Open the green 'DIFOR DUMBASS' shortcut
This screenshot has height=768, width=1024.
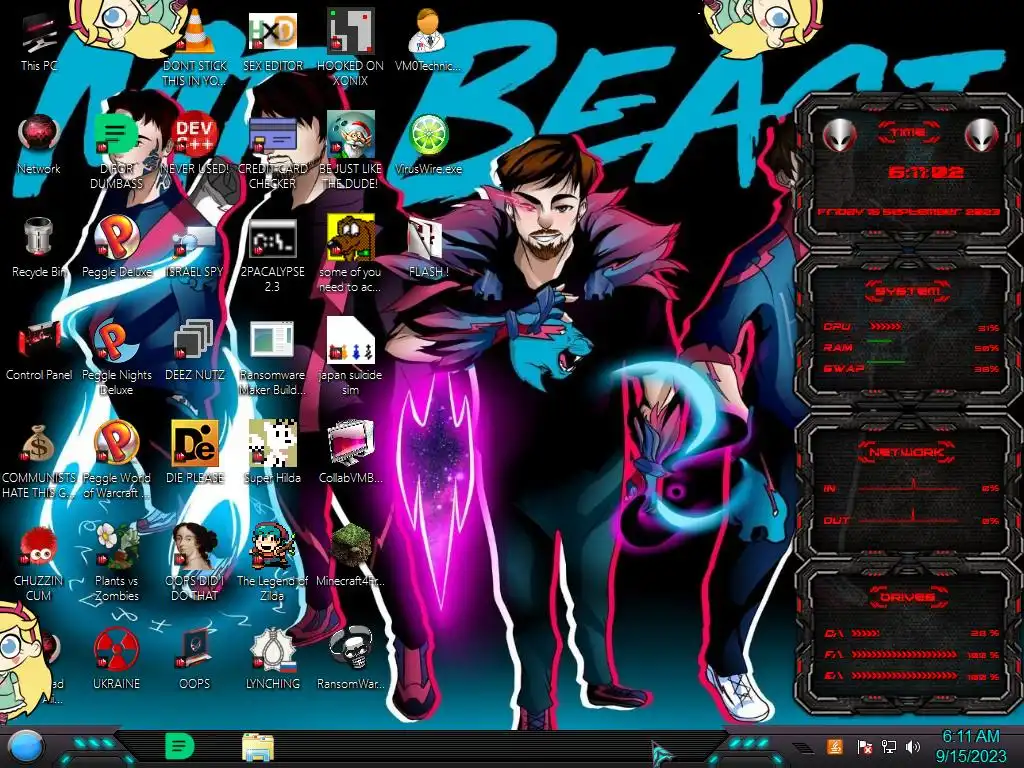(116, 152)
